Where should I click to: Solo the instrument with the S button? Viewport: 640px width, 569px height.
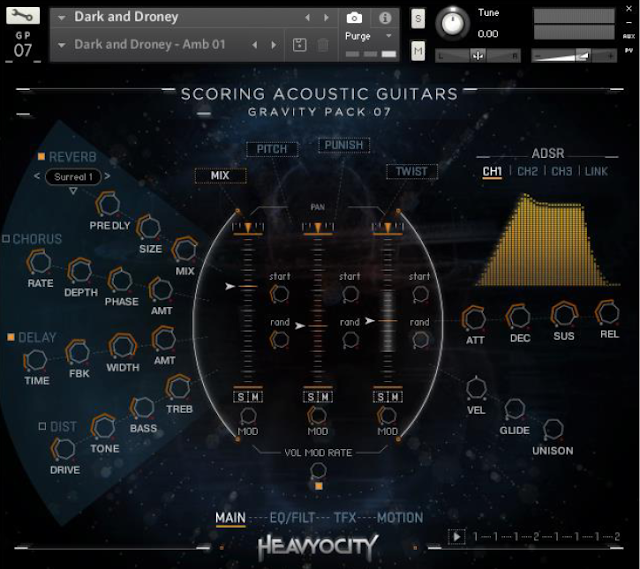pyautogui.click(x=418, y=18)
